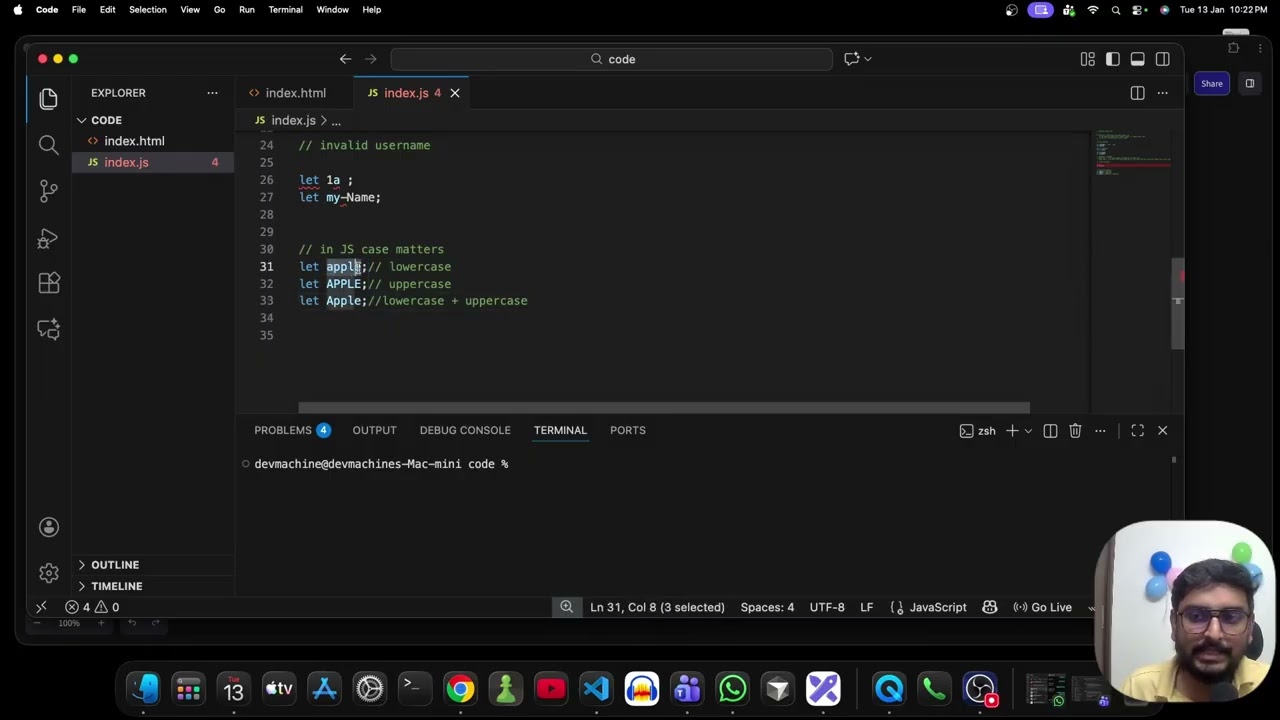Collapse the CODE folder section
Viewport: 1280px width, 720px height.
(x=106, y=120)
